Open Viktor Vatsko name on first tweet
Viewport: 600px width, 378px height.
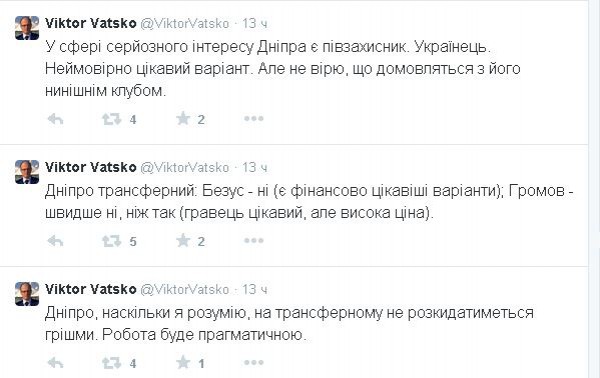(x=91, y=23)
